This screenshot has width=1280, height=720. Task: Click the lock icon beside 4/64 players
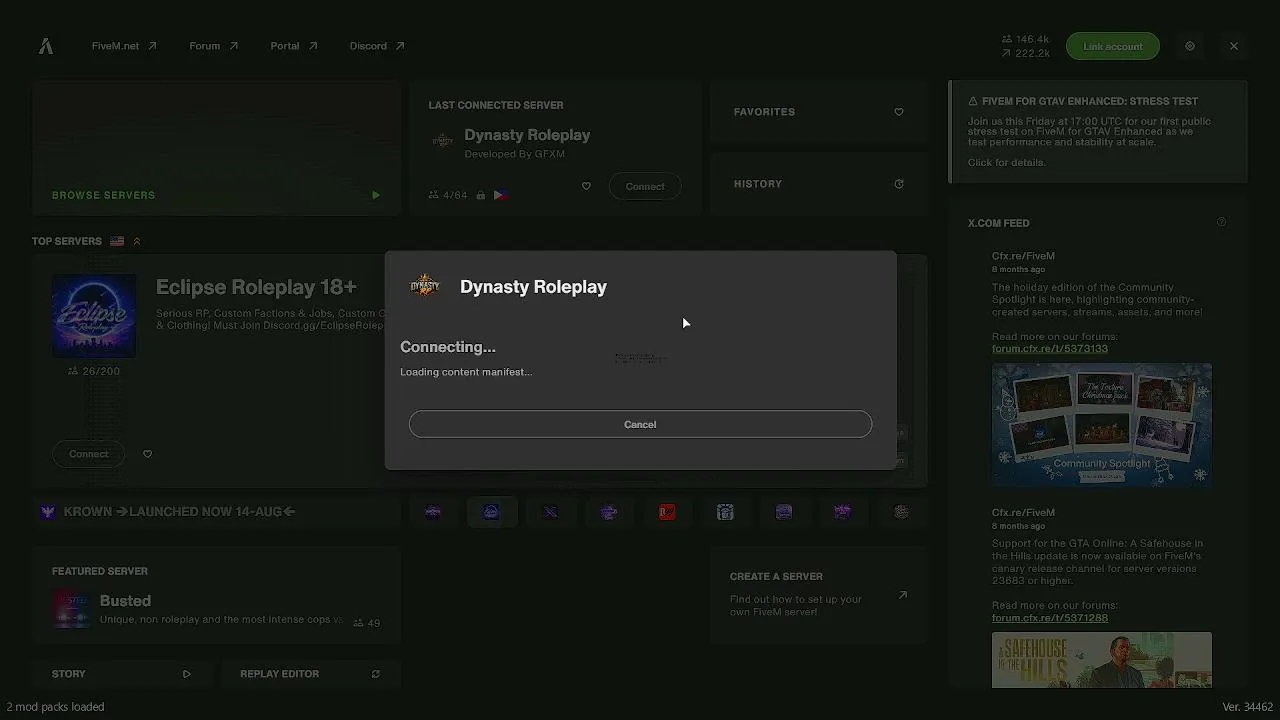pyautogui.click(x=481, y=195)
